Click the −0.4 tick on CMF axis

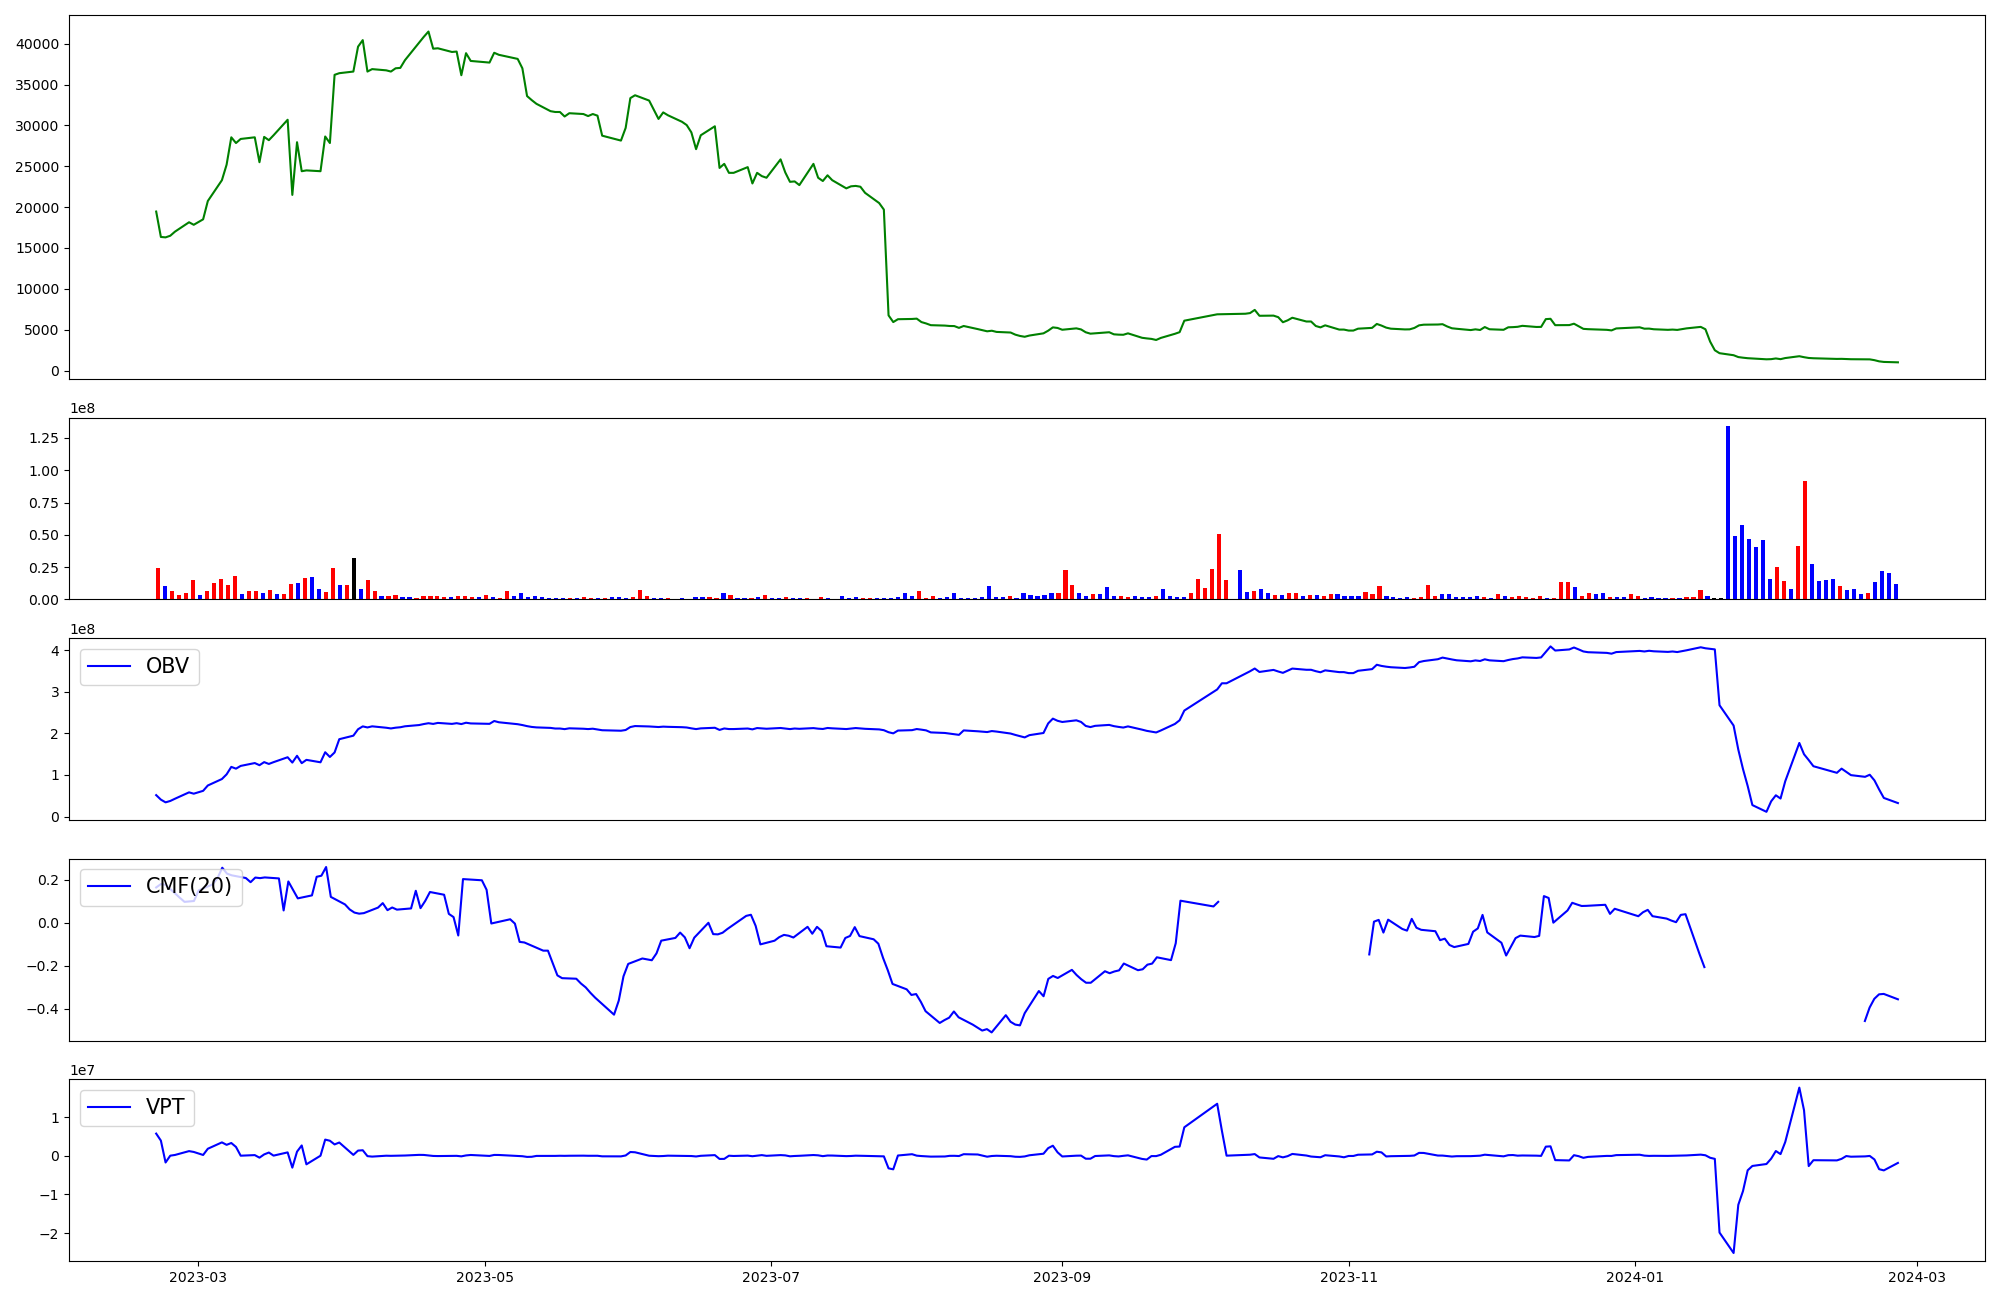coord(43,1009)
